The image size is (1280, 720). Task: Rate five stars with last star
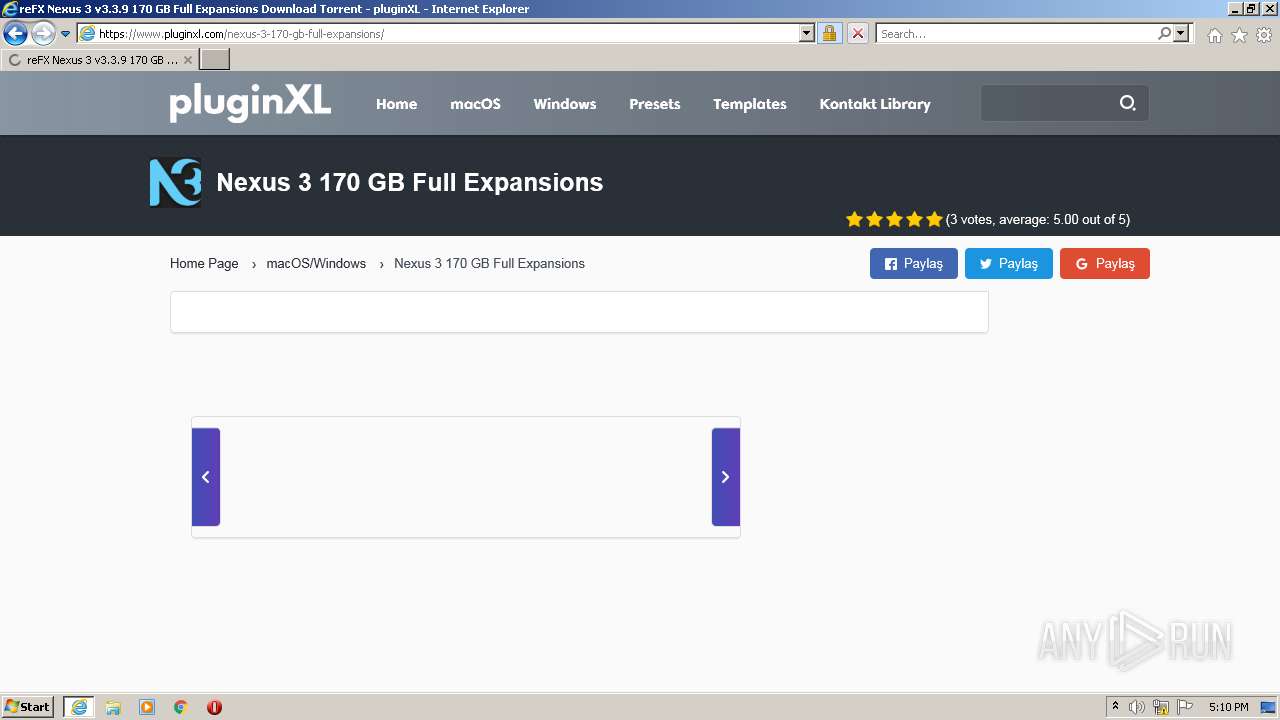[934, 219]
